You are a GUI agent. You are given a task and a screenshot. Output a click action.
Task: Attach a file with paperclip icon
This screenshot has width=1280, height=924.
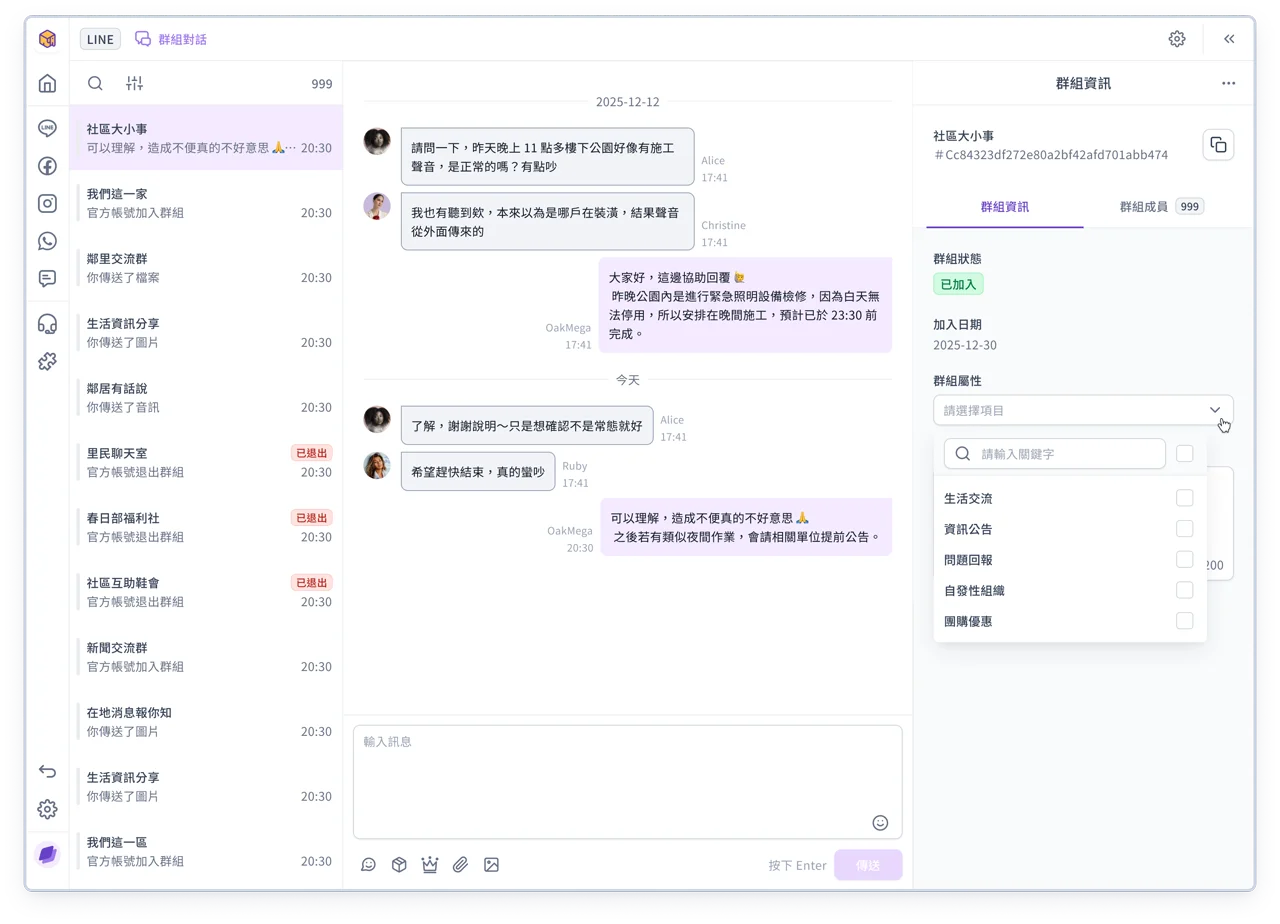tap(460, 865)
